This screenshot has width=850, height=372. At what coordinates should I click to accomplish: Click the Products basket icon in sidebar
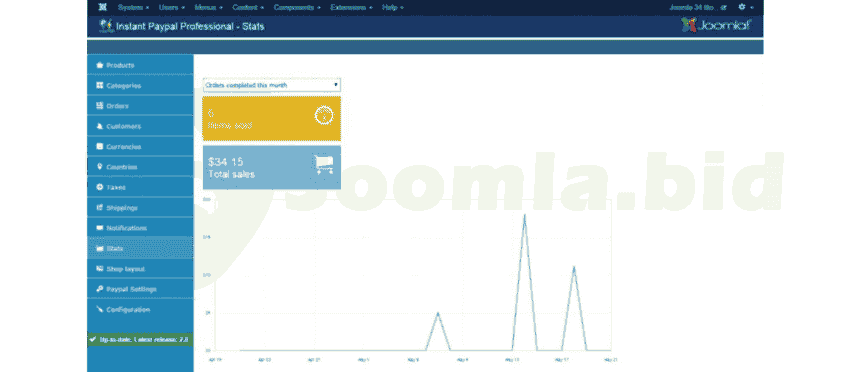pyautogui.click(x=100, y=65)
